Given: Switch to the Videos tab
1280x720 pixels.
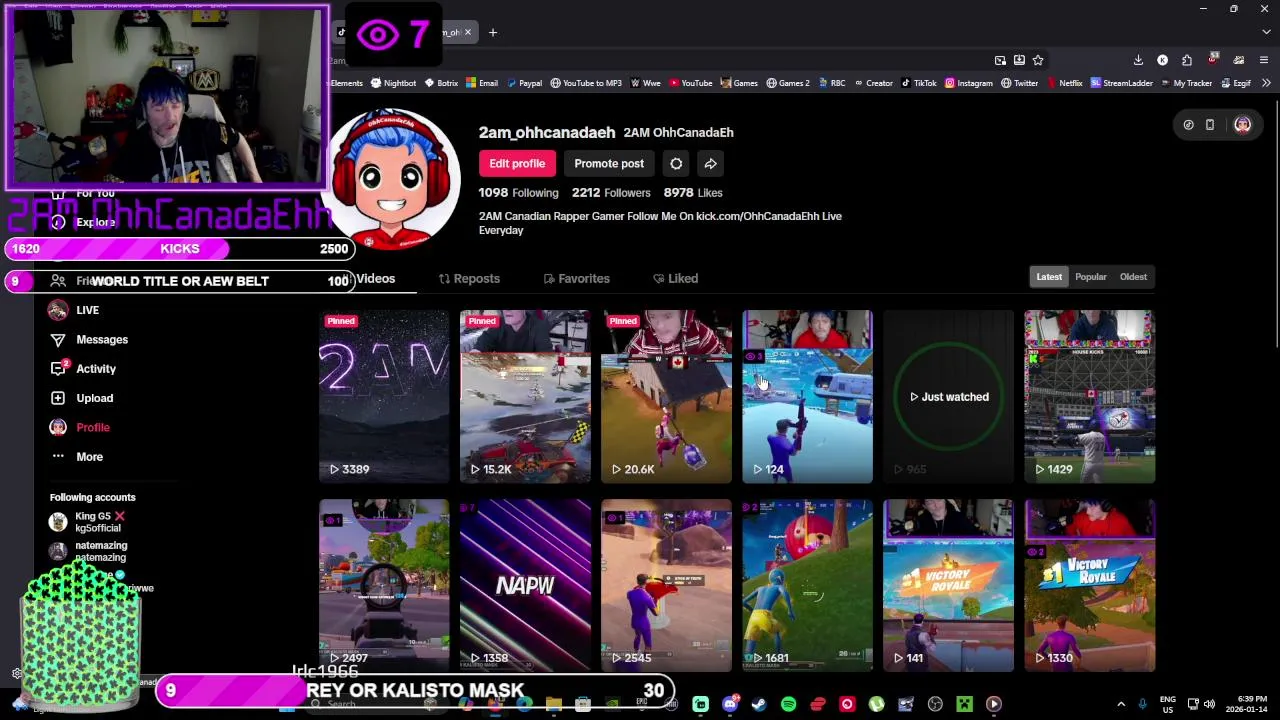Looking at the screenshot, I should (x=375, y=279).
